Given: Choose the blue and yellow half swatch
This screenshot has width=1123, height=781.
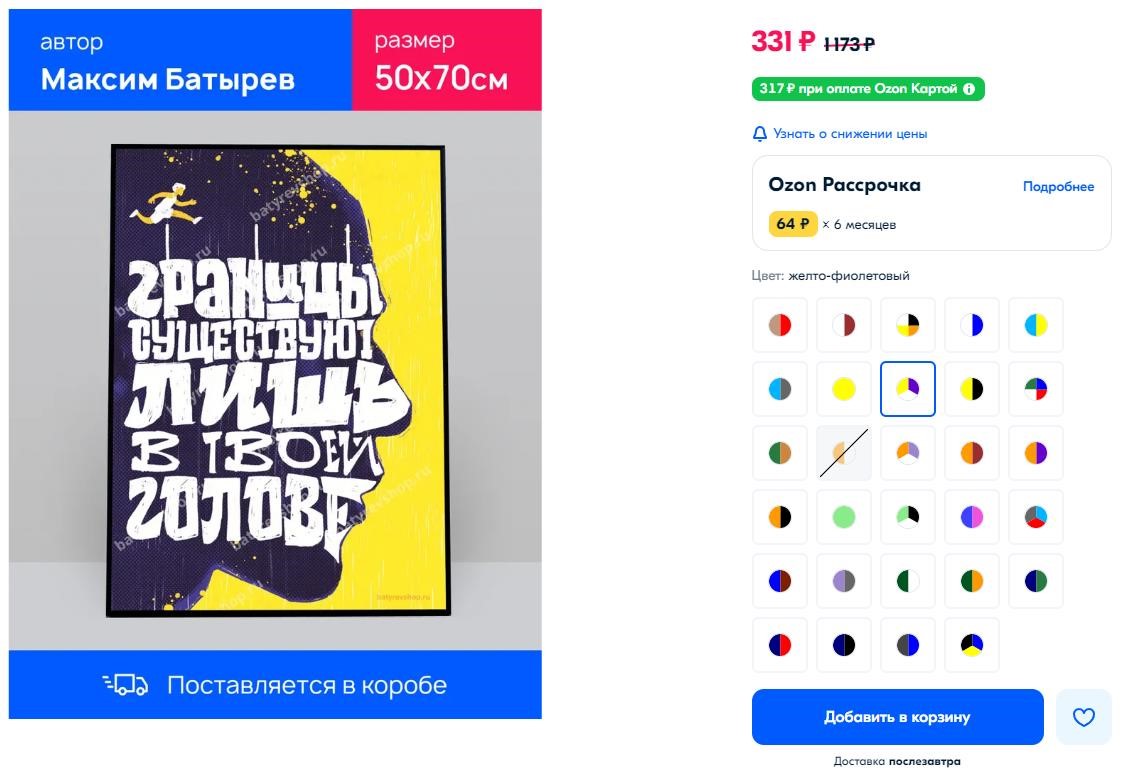Looking at the screenshot, I should pyautogui.click(x=1036, y=325).
